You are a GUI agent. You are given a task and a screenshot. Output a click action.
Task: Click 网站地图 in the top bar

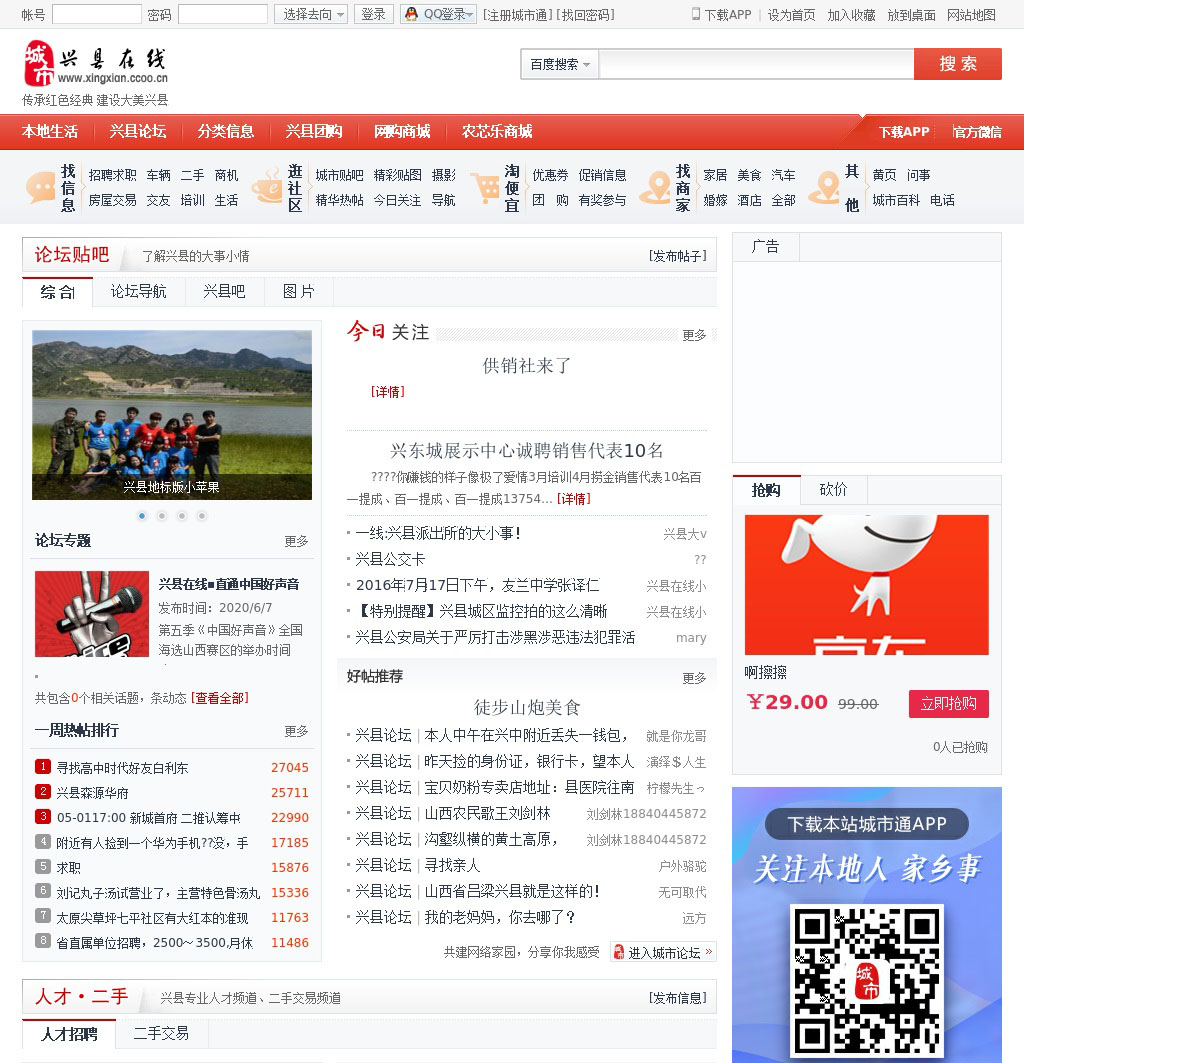pos(971,15)
